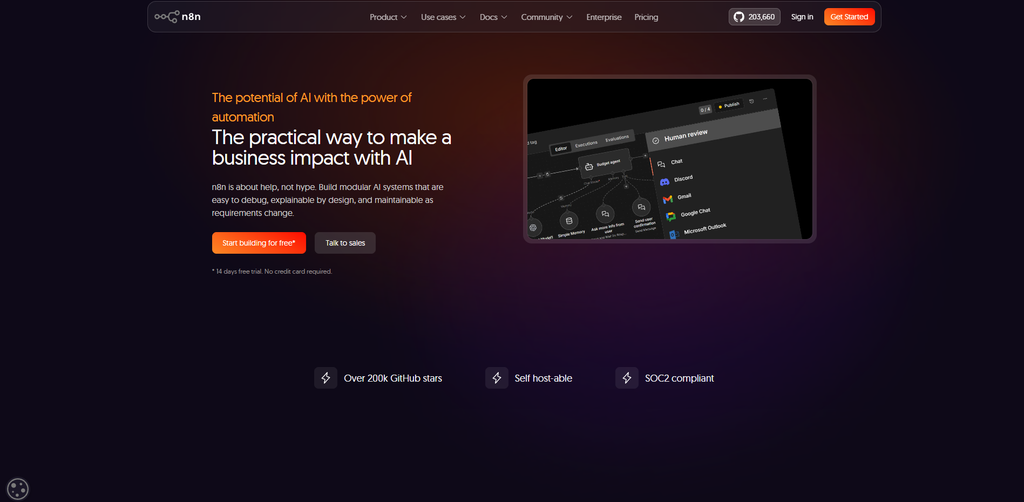Click the Ask more info from user node
Image resolution: width=1024 pixels, height=502 pixels.
[x=605, y=214]
